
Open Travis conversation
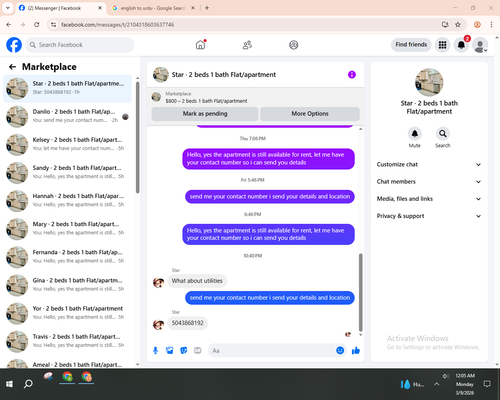click(x=67, y=341)
